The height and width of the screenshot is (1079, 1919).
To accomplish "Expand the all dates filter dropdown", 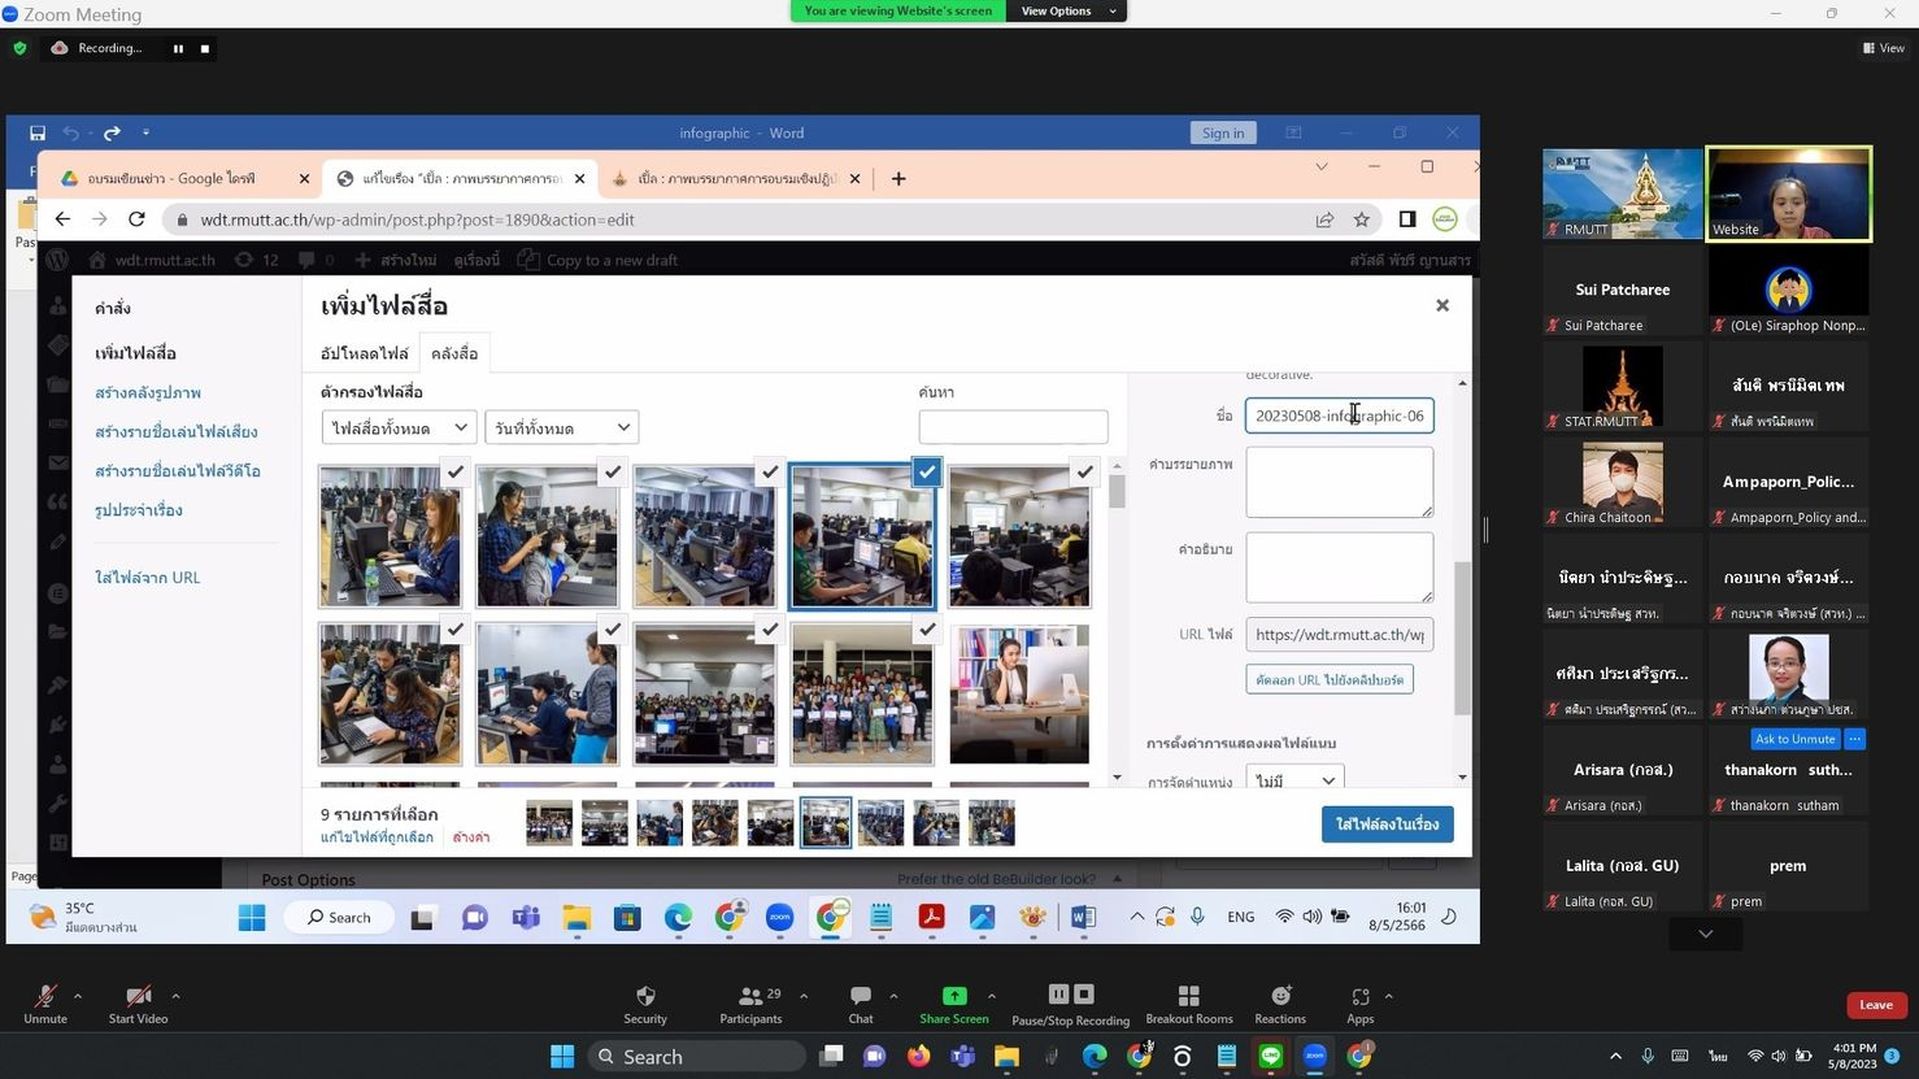I will 561,428.
